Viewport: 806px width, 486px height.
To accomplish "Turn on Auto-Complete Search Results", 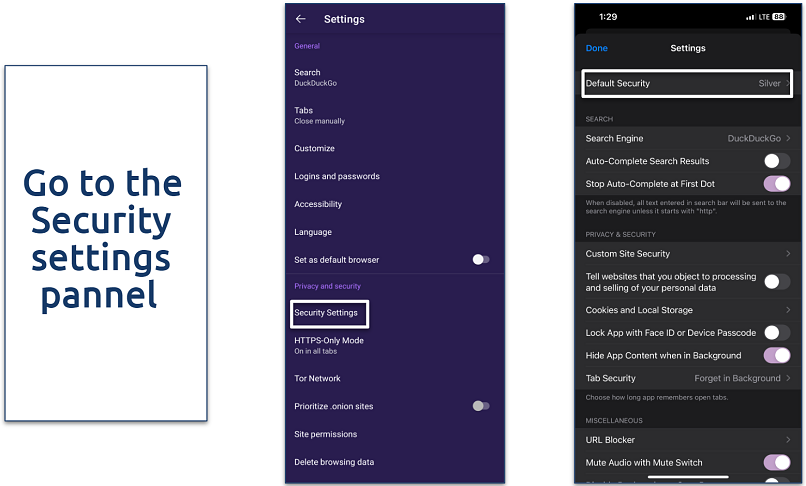I will coord(776,161).
